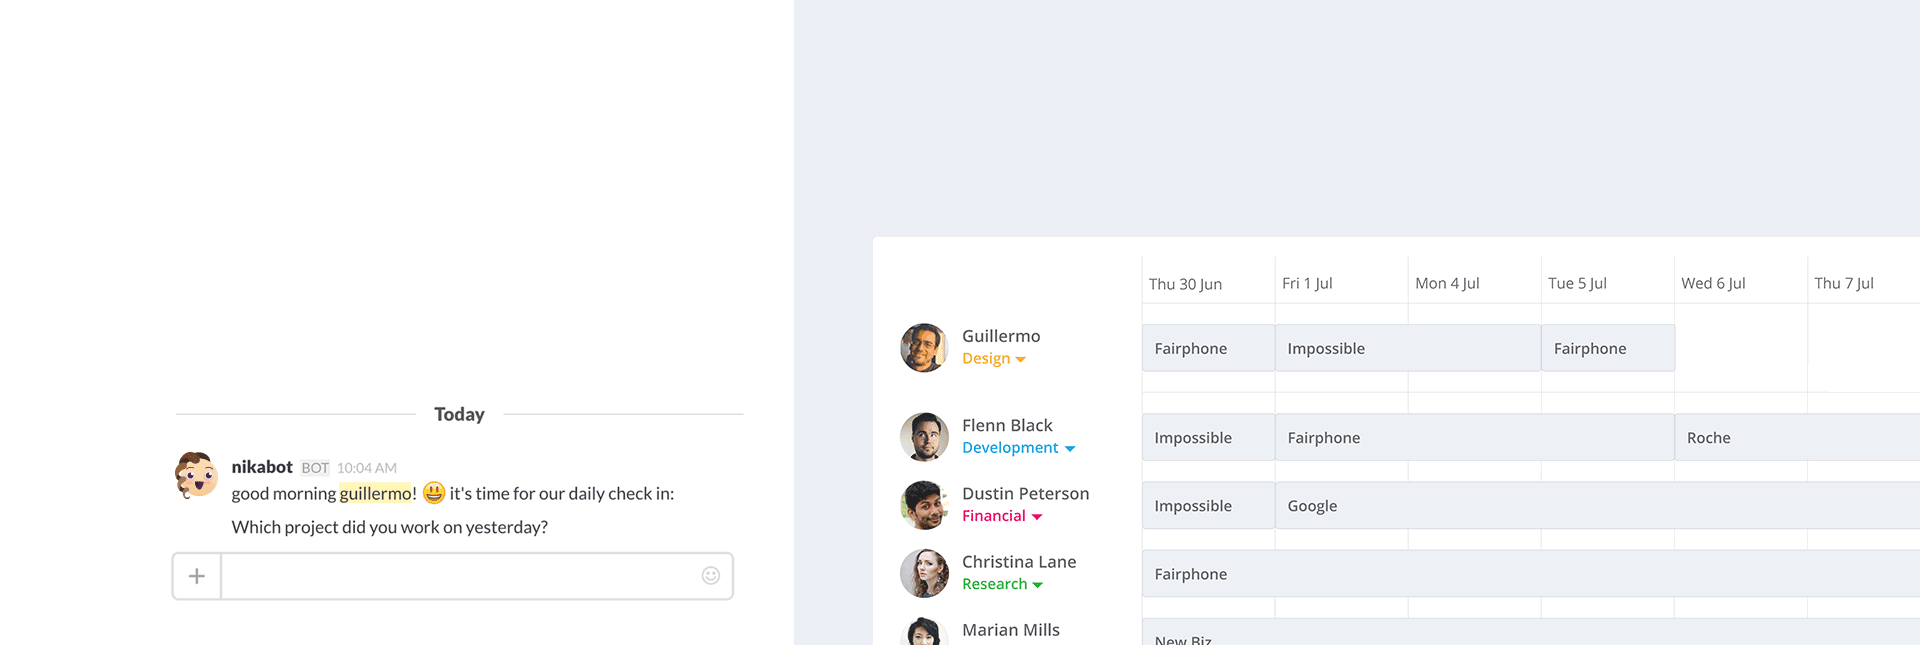Click the plus attachment button in message box
The image size is (1920, 645).
(x=197, y=576)
